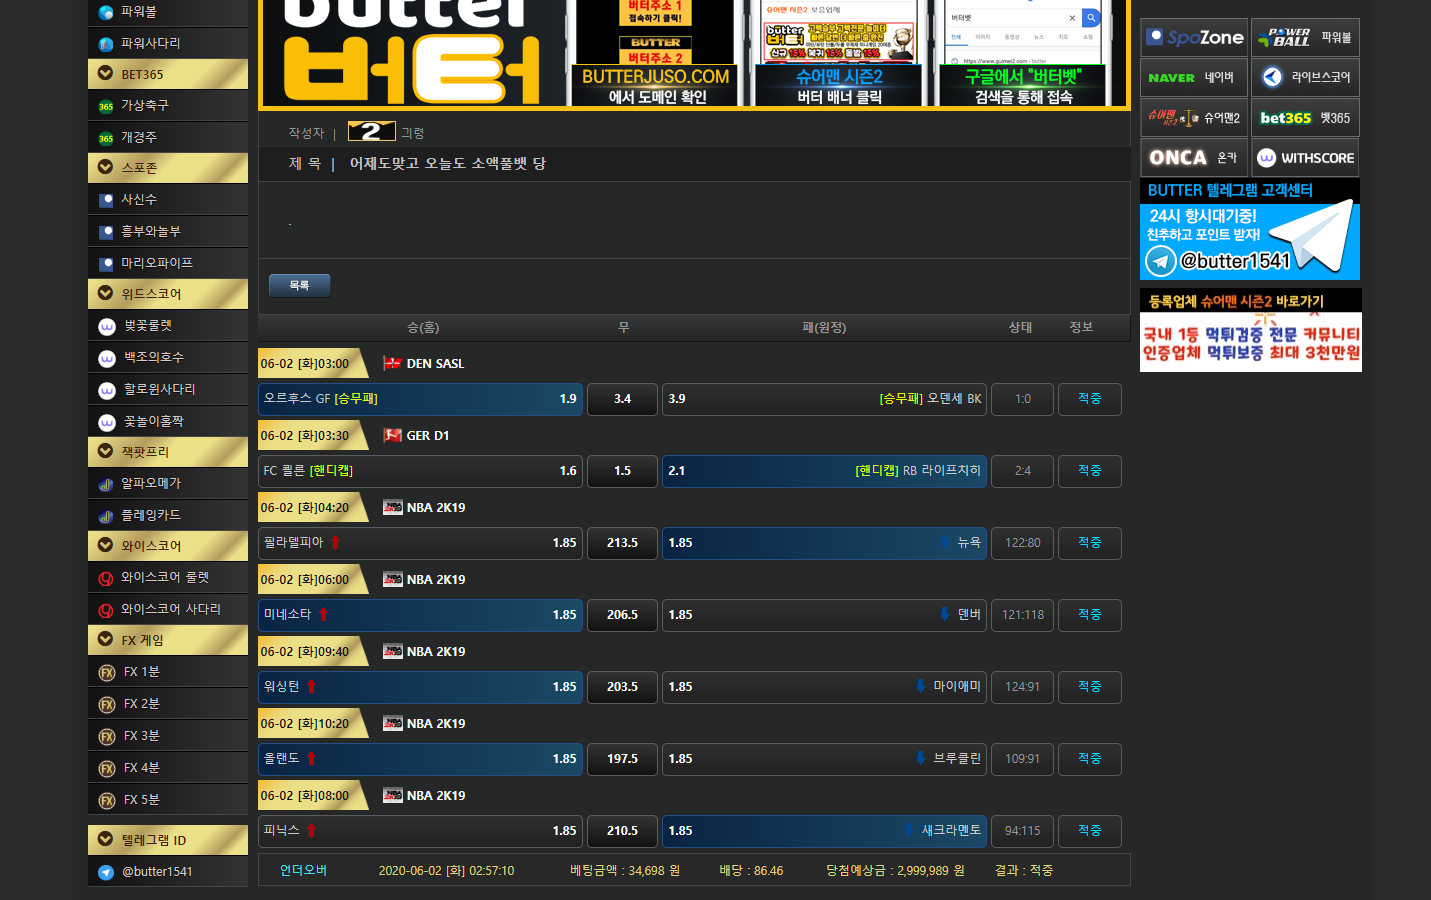Open the NAVER 네이버 shortcut
This screenshot has width=1431, height=900.
pyautogui.click(x=1194, y=78)
